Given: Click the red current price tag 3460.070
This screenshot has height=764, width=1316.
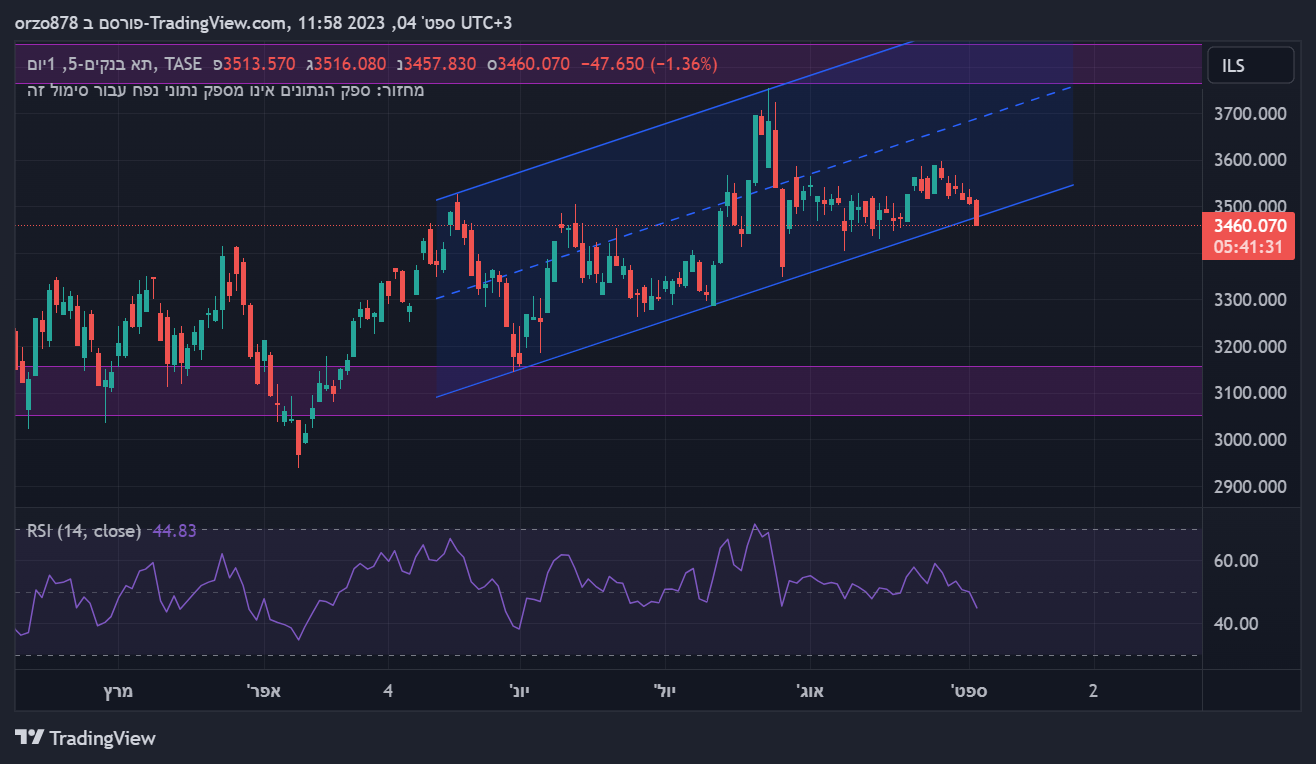Looking at the screenshot, I should point(1248,226).
